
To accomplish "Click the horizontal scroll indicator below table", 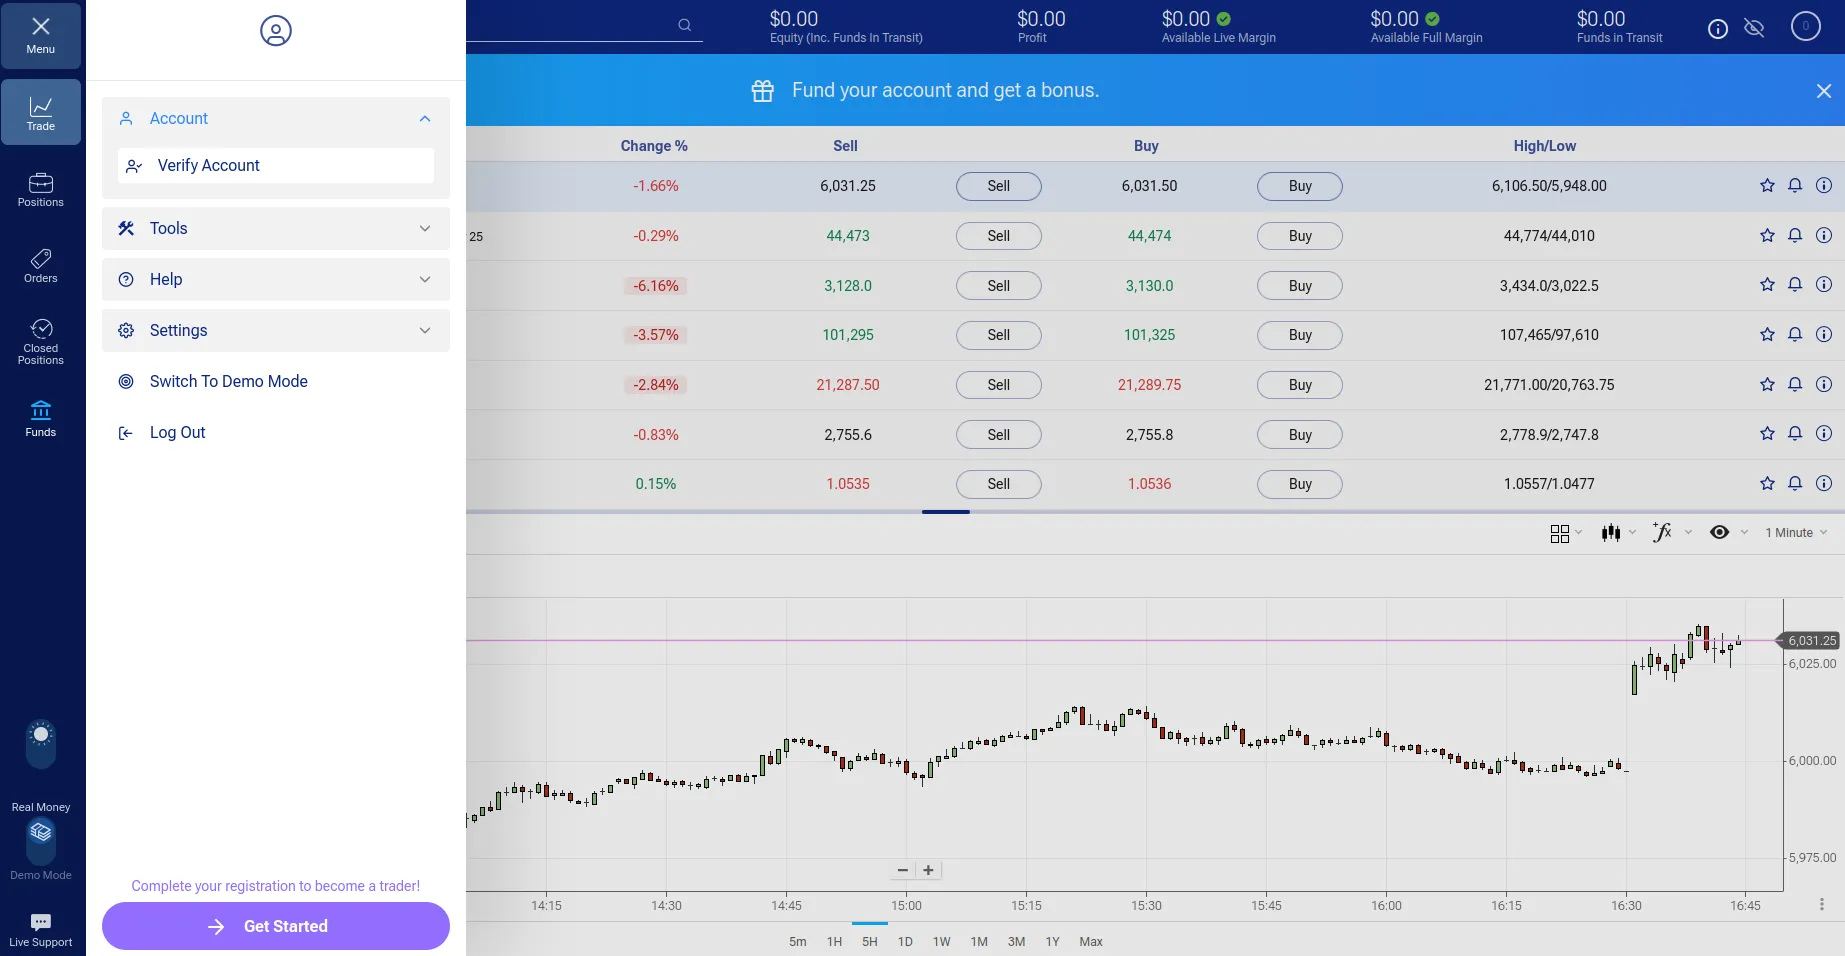I will (x=946, y=512).
